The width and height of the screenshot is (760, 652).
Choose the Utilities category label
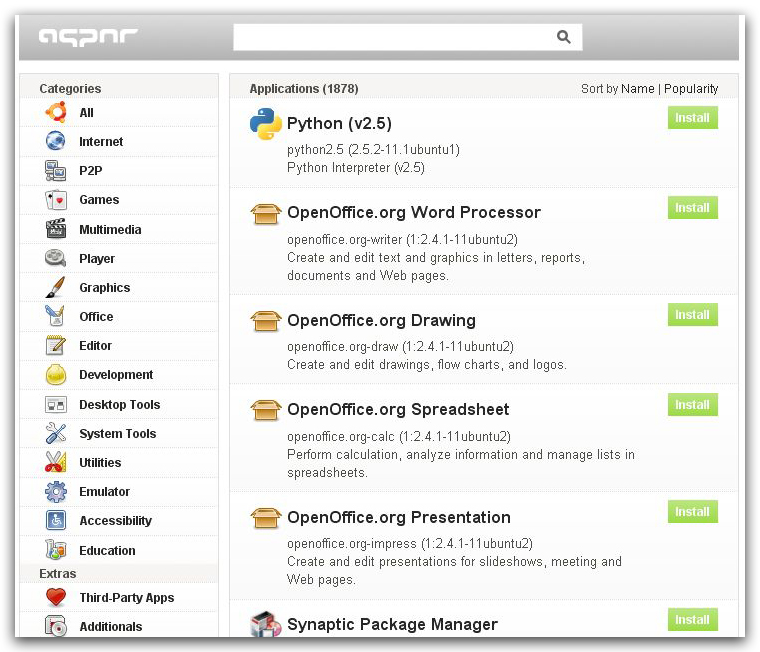pyautogui.click(x=100, y=463)
